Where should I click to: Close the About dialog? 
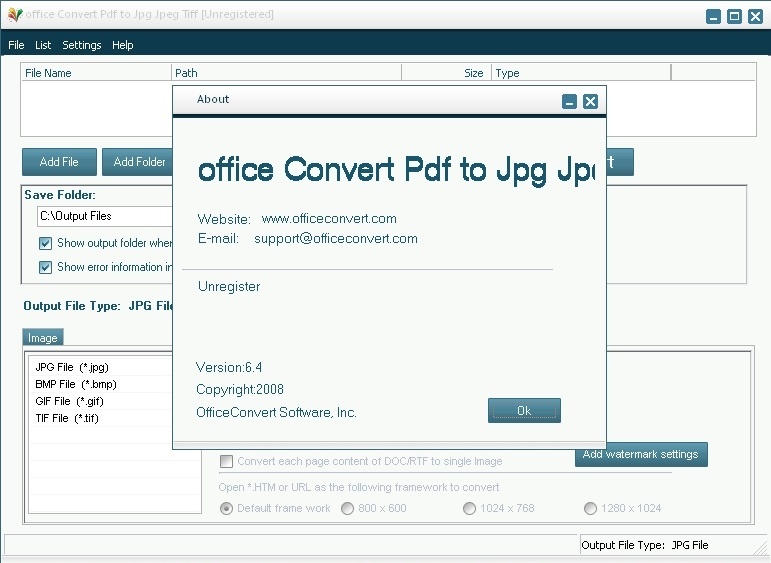tap(590, 102)
